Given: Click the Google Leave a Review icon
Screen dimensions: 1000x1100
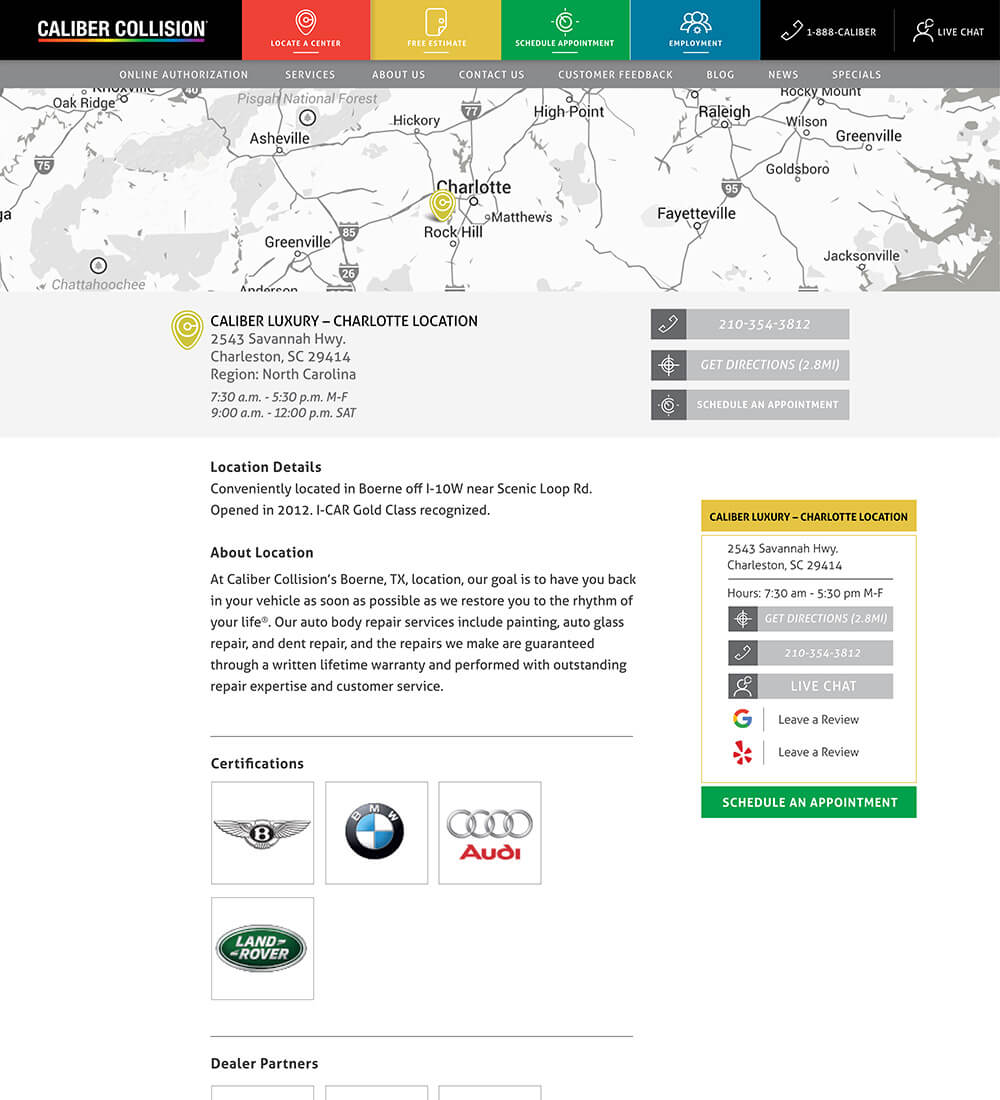Looking at the screenshot, I should point(742,719).
